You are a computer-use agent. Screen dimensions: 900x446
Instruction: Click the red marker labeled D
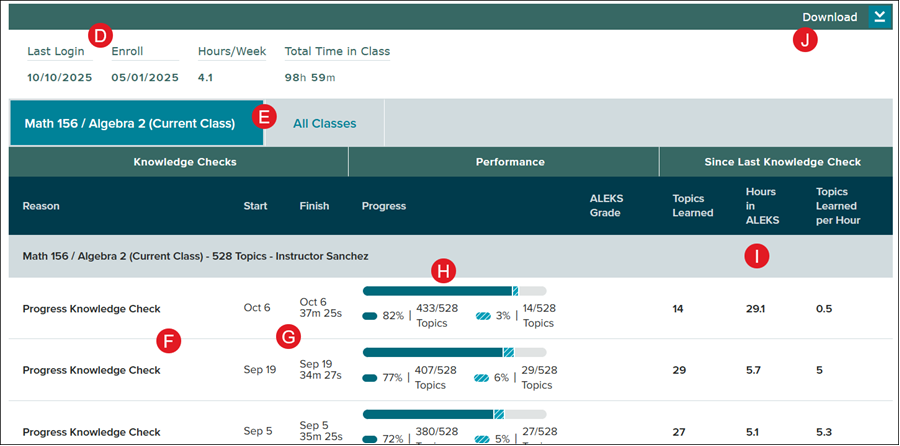coord(100,35)
